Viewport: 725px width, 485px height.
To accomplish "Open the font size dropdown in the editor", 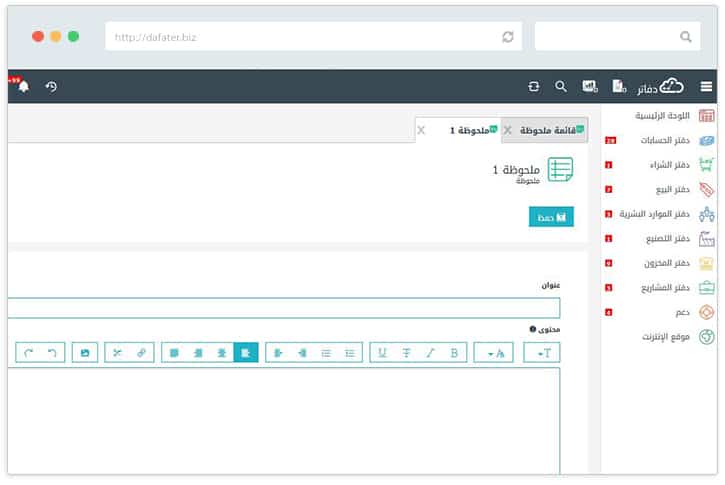I will 543,353.
